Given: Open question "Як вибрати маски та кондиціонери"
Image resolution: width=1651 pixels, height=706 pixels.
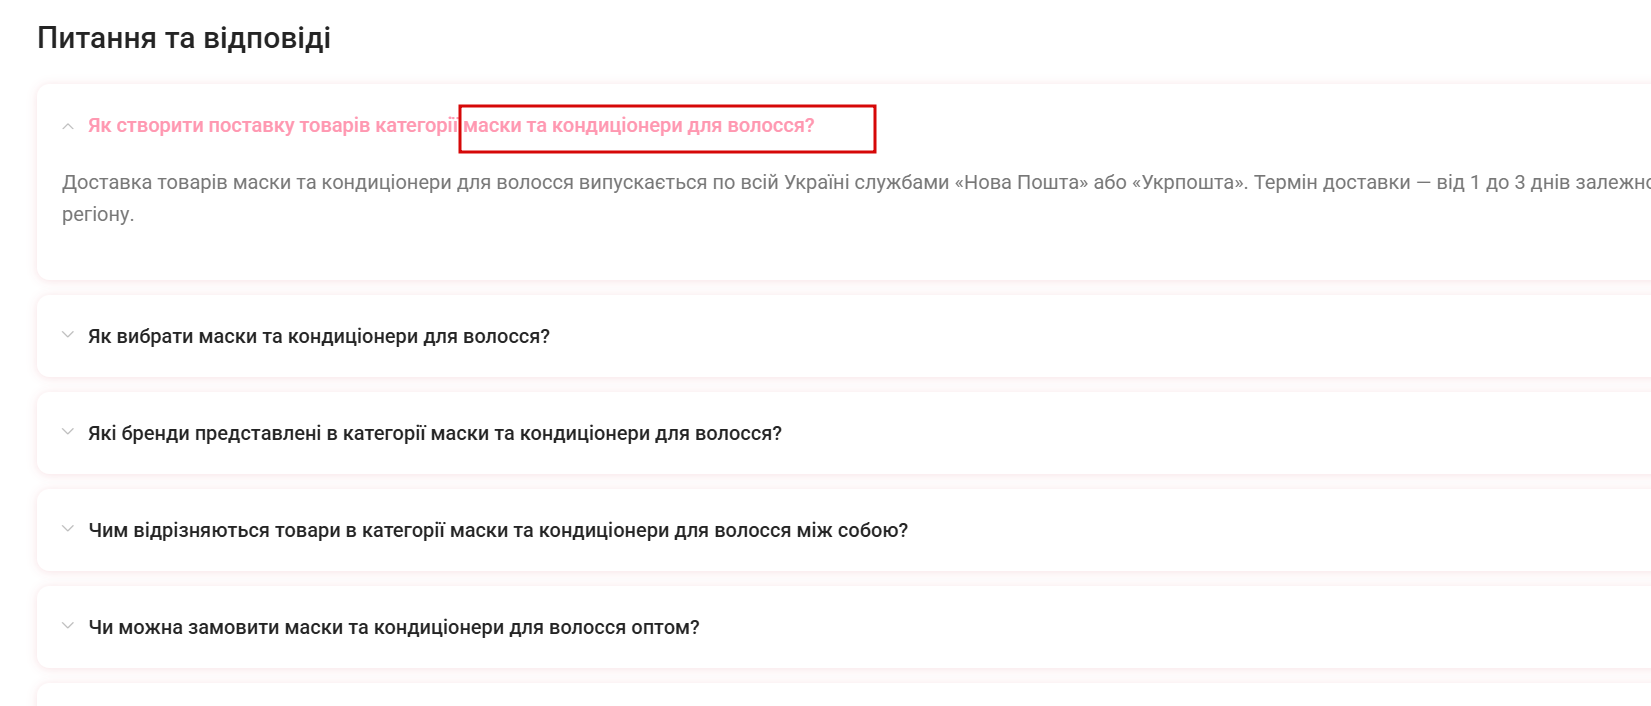Looking at the screenshot, I should 318,337.
